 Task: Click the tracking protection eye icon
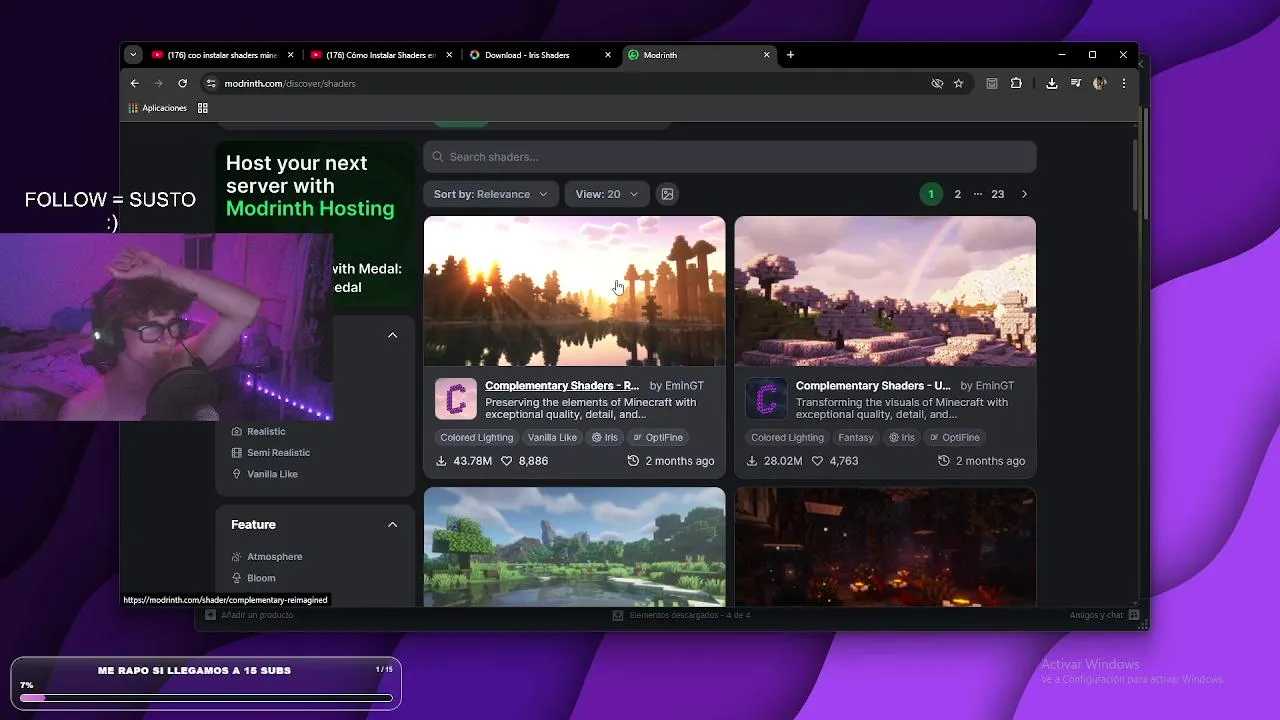tap(937, 83)
